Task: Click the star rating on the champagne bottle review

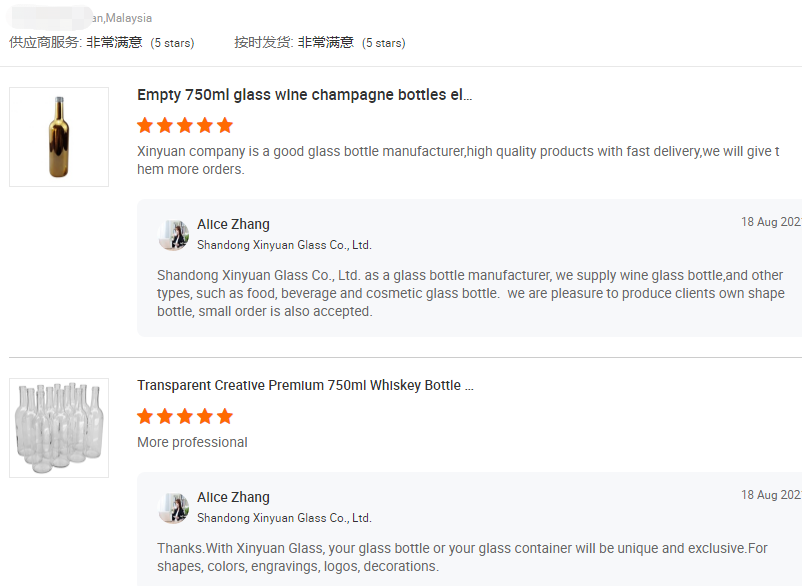Action: click(185, 125)
